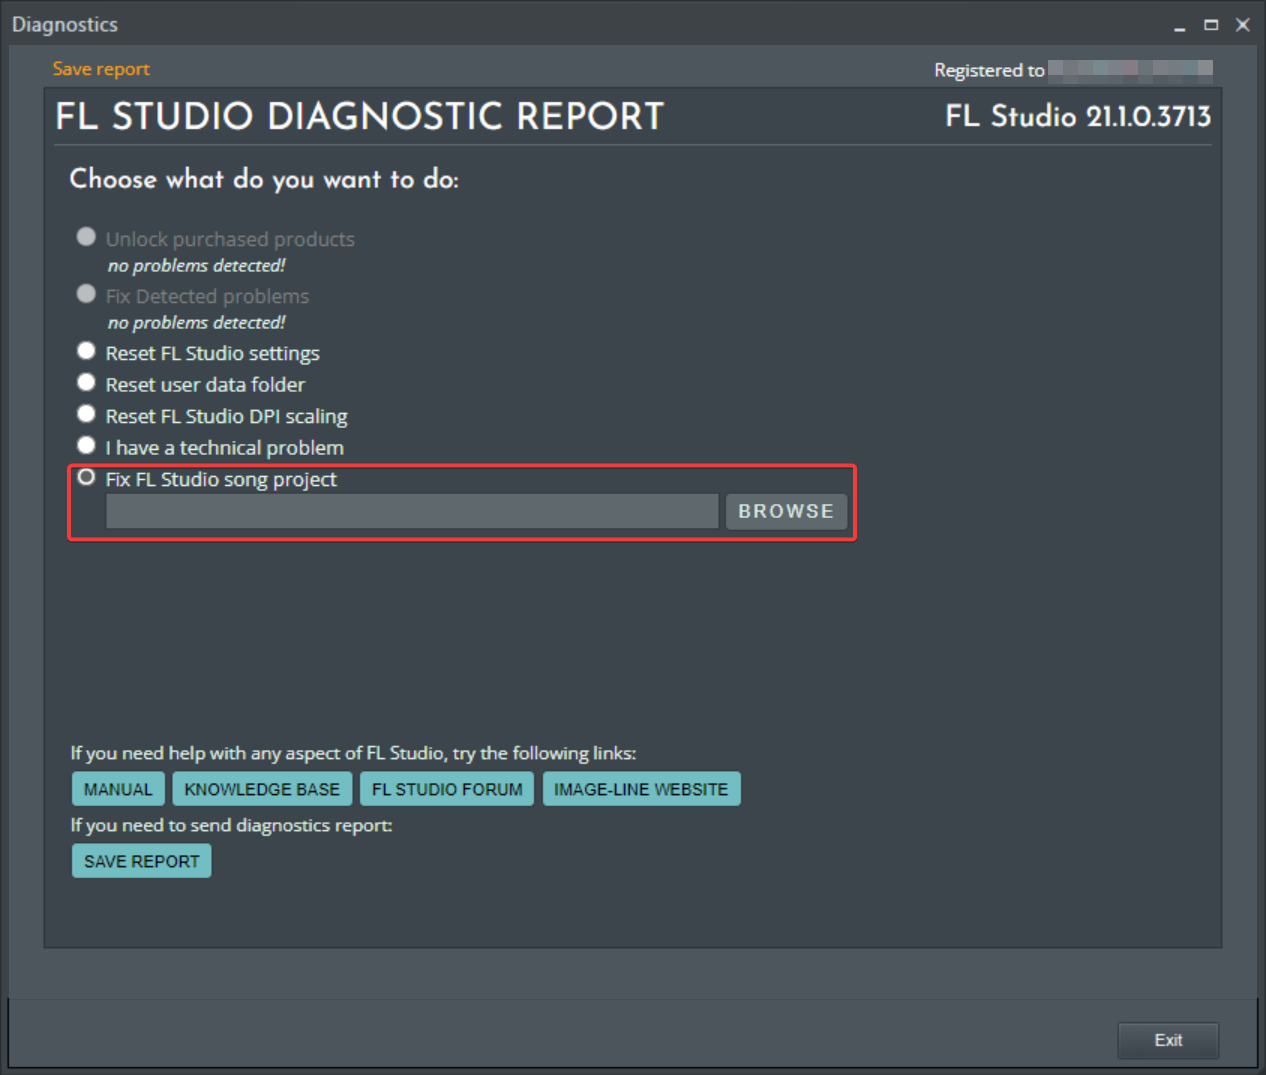Click the FL Studio version number text

coord(1077,116)
